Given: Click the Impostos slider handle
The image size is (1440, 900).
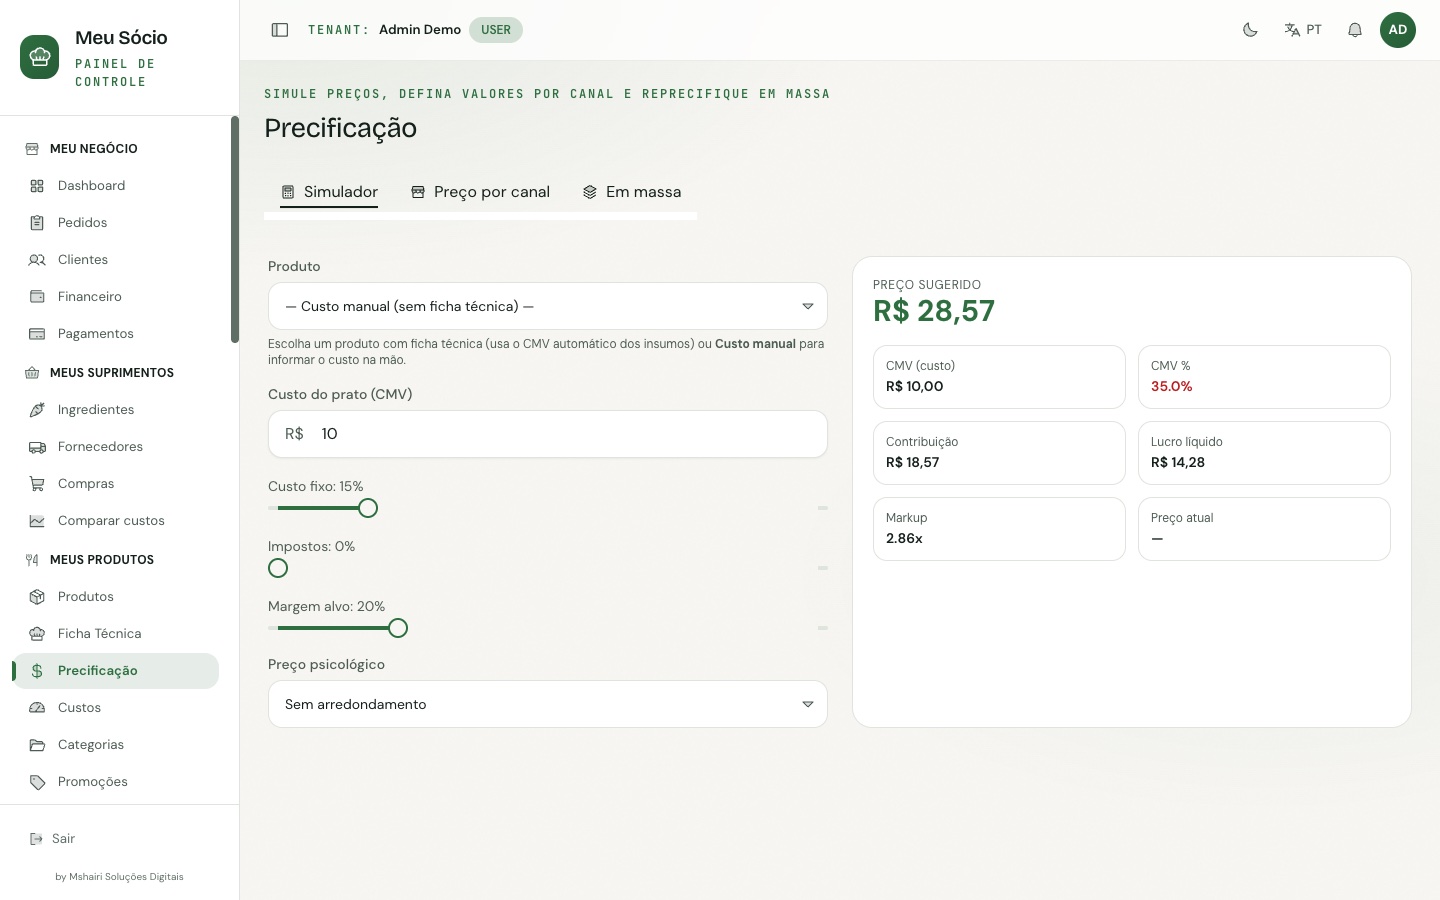Looking at the screenshot, I should coord(278,568).
